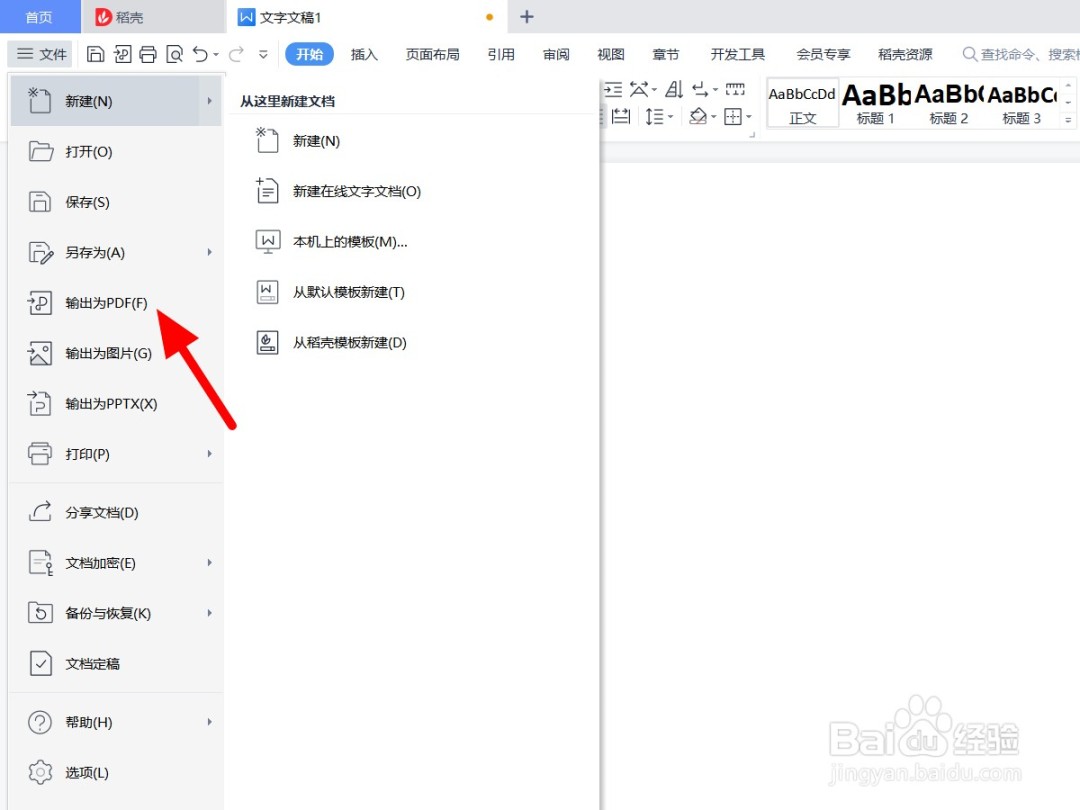
Task: Open the undo history dropdown arrow
Action: (x=216, y=54)
